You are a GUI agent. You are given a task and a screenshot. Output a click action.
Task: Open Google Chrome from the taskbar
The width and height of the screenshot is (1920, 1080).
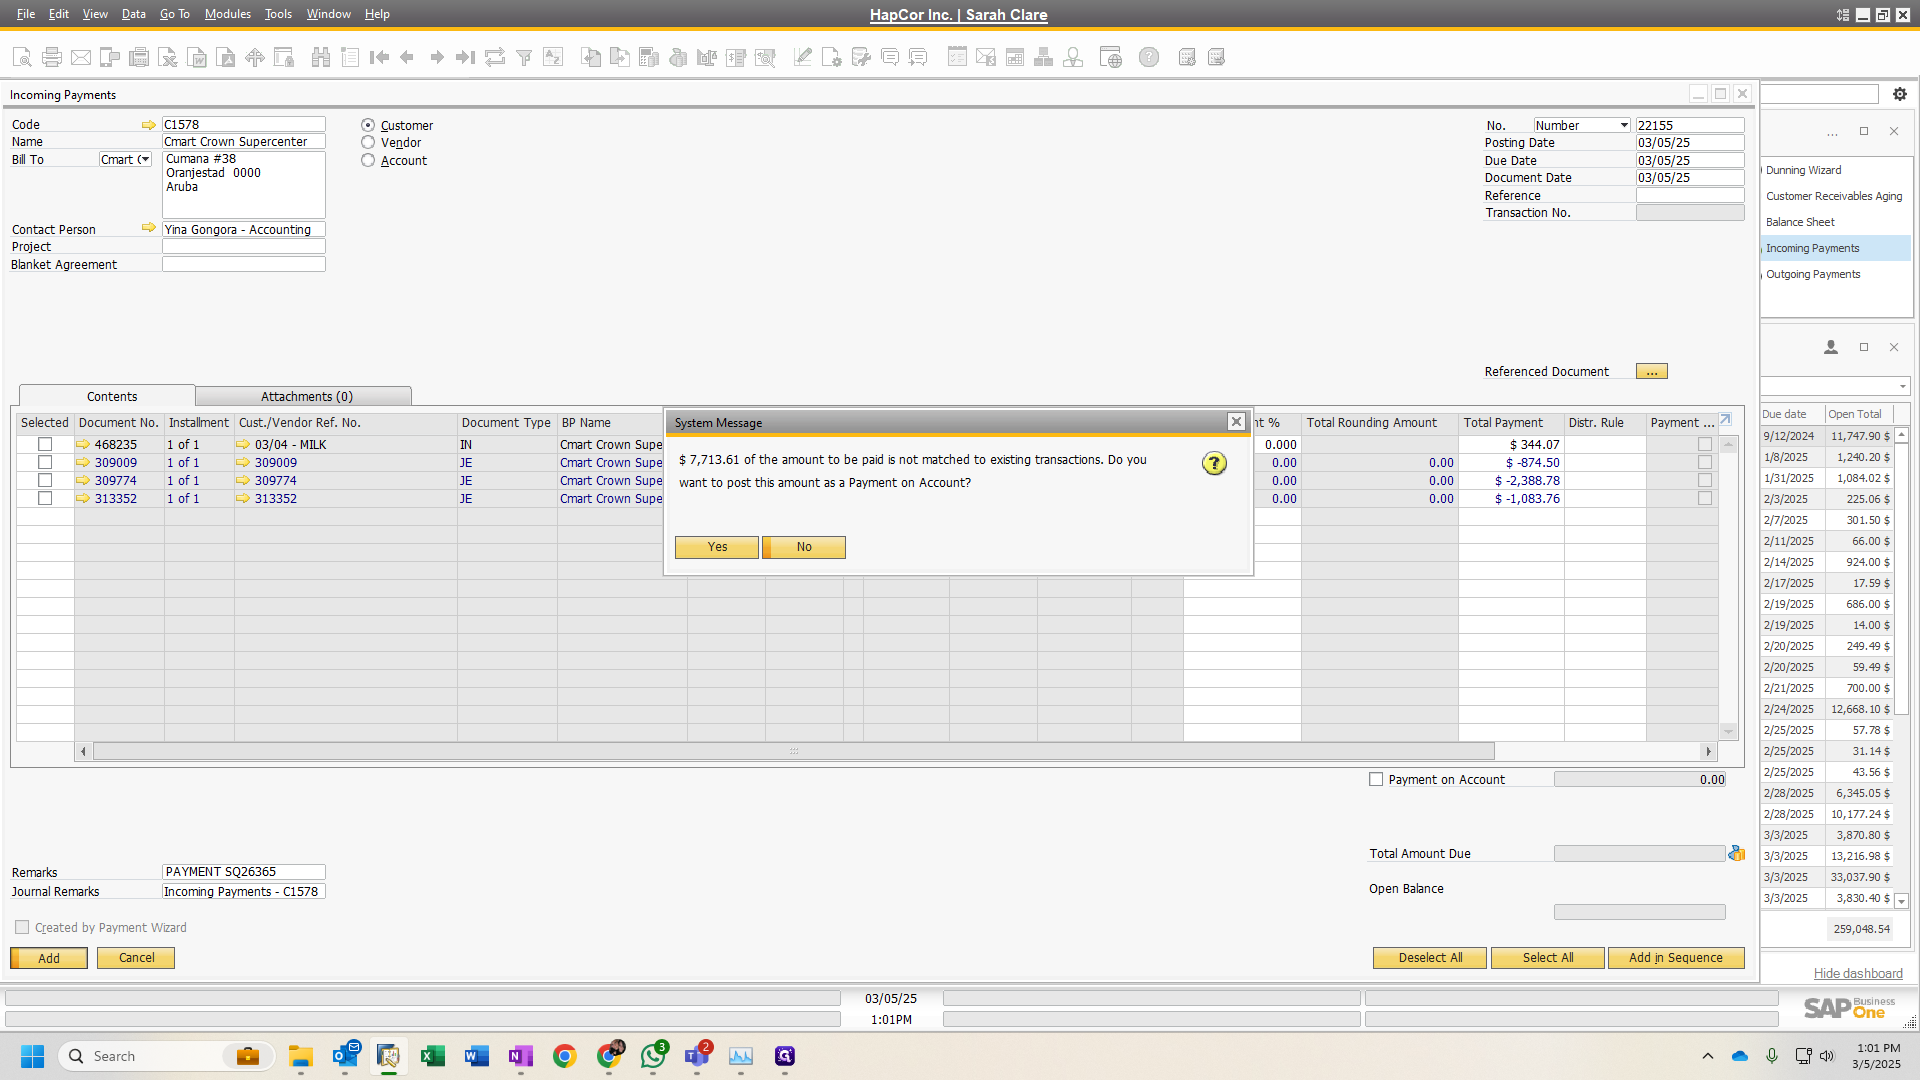pos(565,1056)
